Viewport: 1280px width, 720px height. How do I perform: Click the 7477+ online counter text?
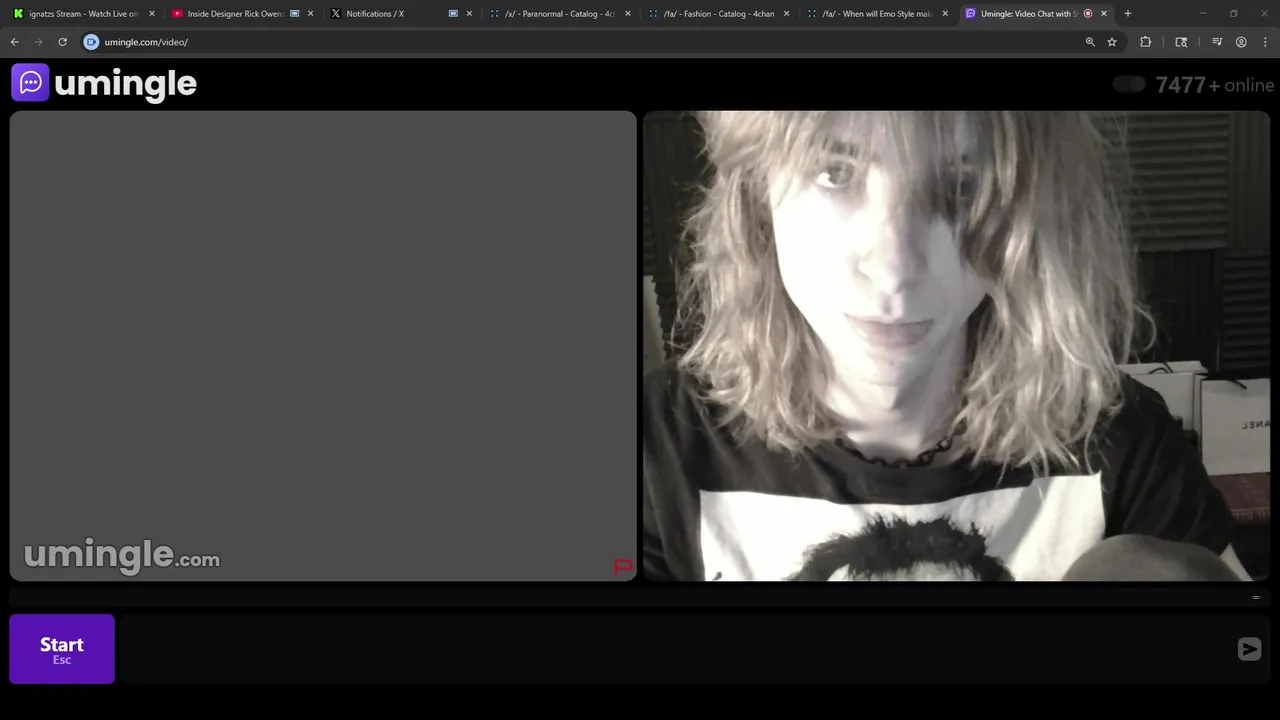(x=1215, y=85)
